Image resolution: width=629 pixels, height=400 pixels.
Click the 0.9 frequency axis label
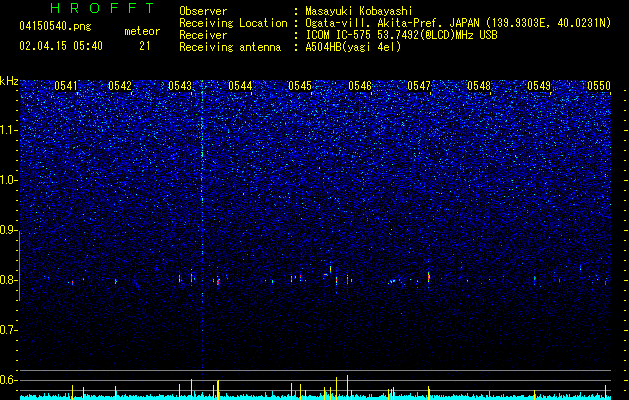(x=8, y=230)
